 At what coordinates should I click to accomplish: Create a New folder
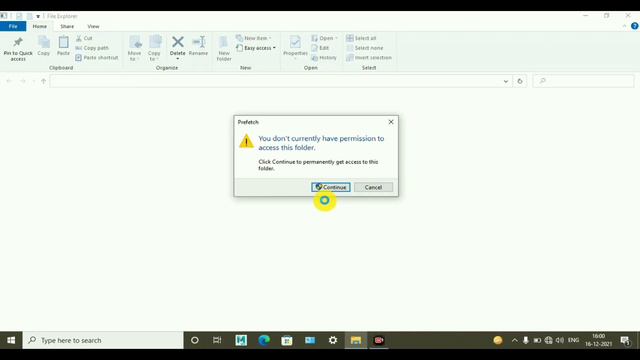(x=224, y=49)
